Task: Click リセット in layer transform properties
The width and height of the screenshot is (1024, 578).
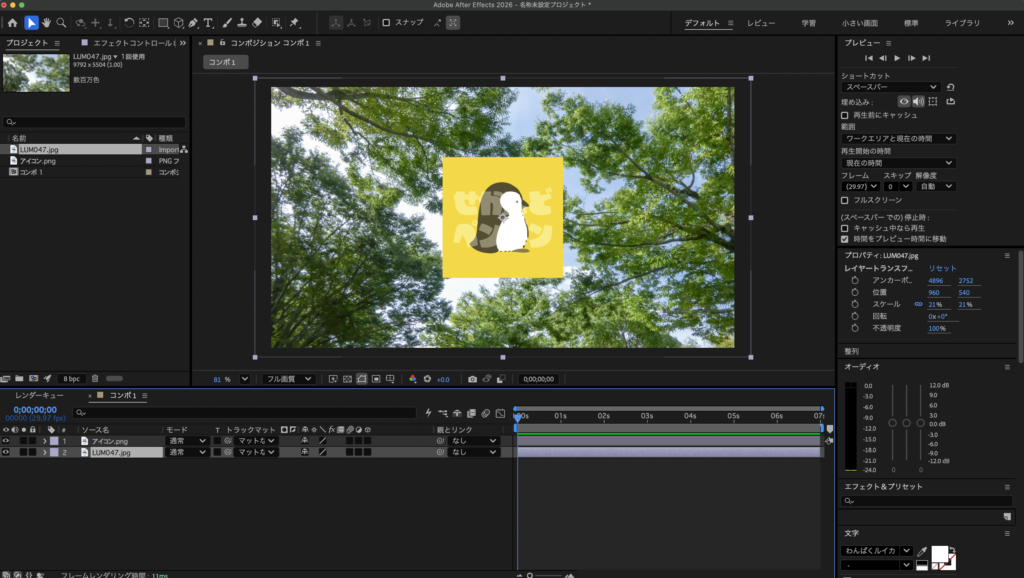Action: [x=942, y=268]
